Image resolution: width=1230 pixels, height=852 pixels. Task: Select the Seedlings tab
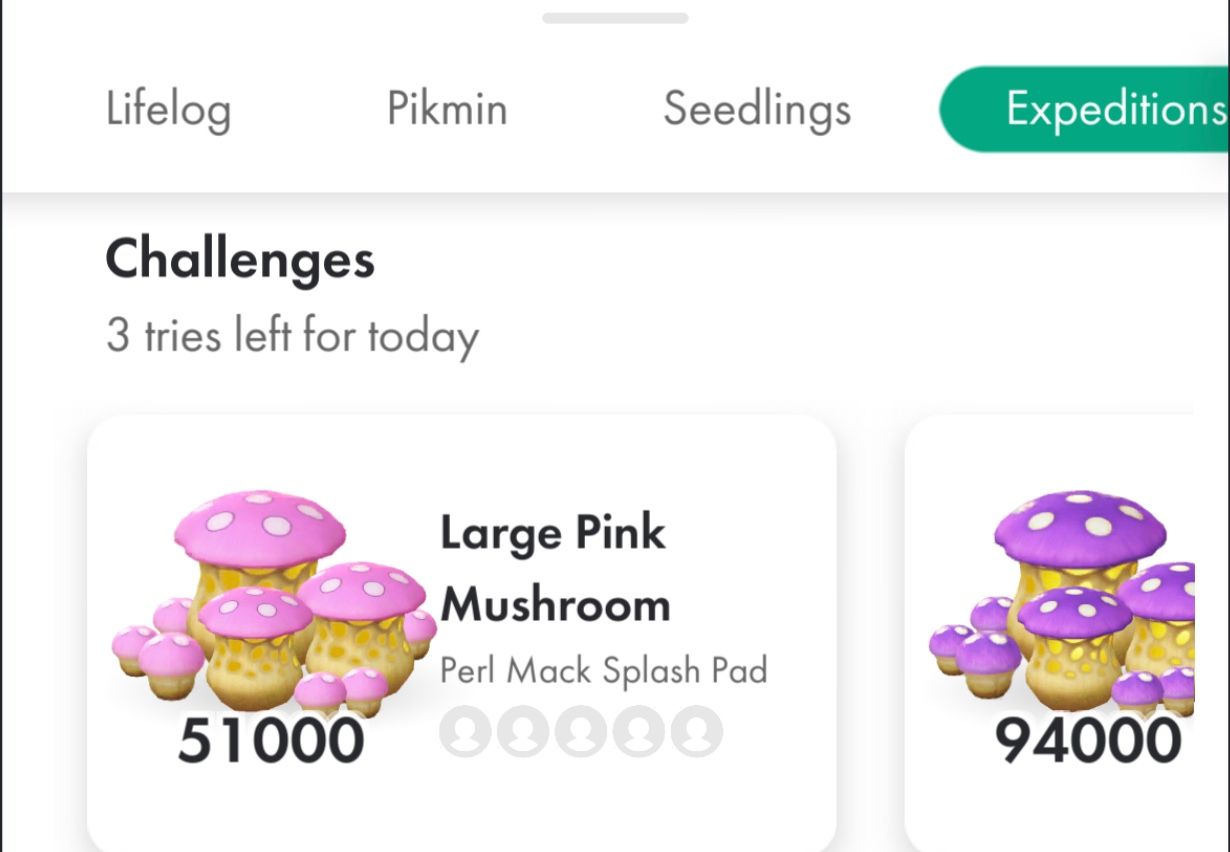757,109
